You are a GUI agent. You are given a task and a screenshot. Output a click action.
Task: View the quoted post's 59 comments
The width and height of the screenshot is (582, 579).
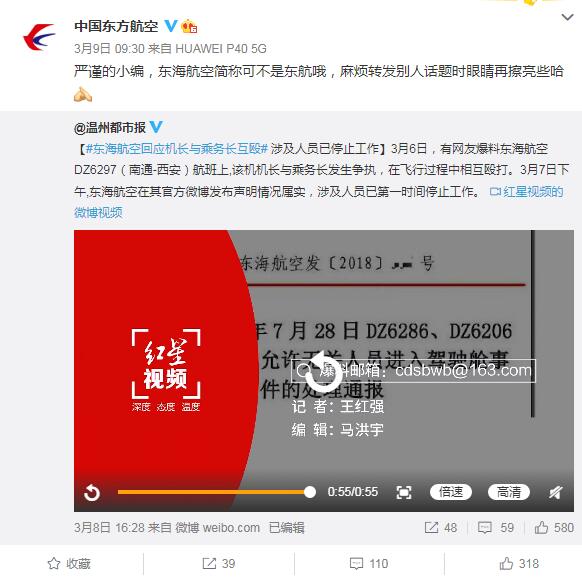tap(496, 527)
